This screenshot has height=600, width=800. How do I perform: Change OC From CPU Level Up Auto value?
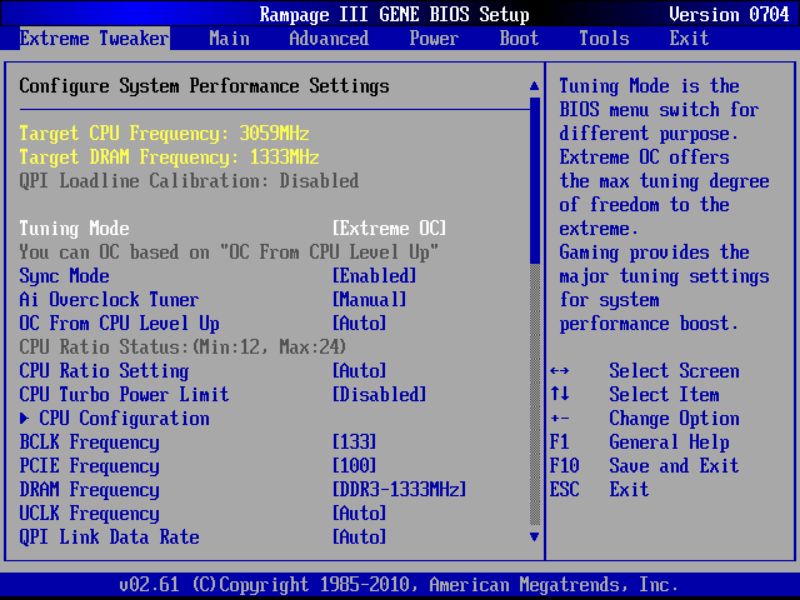pos(359,323)
